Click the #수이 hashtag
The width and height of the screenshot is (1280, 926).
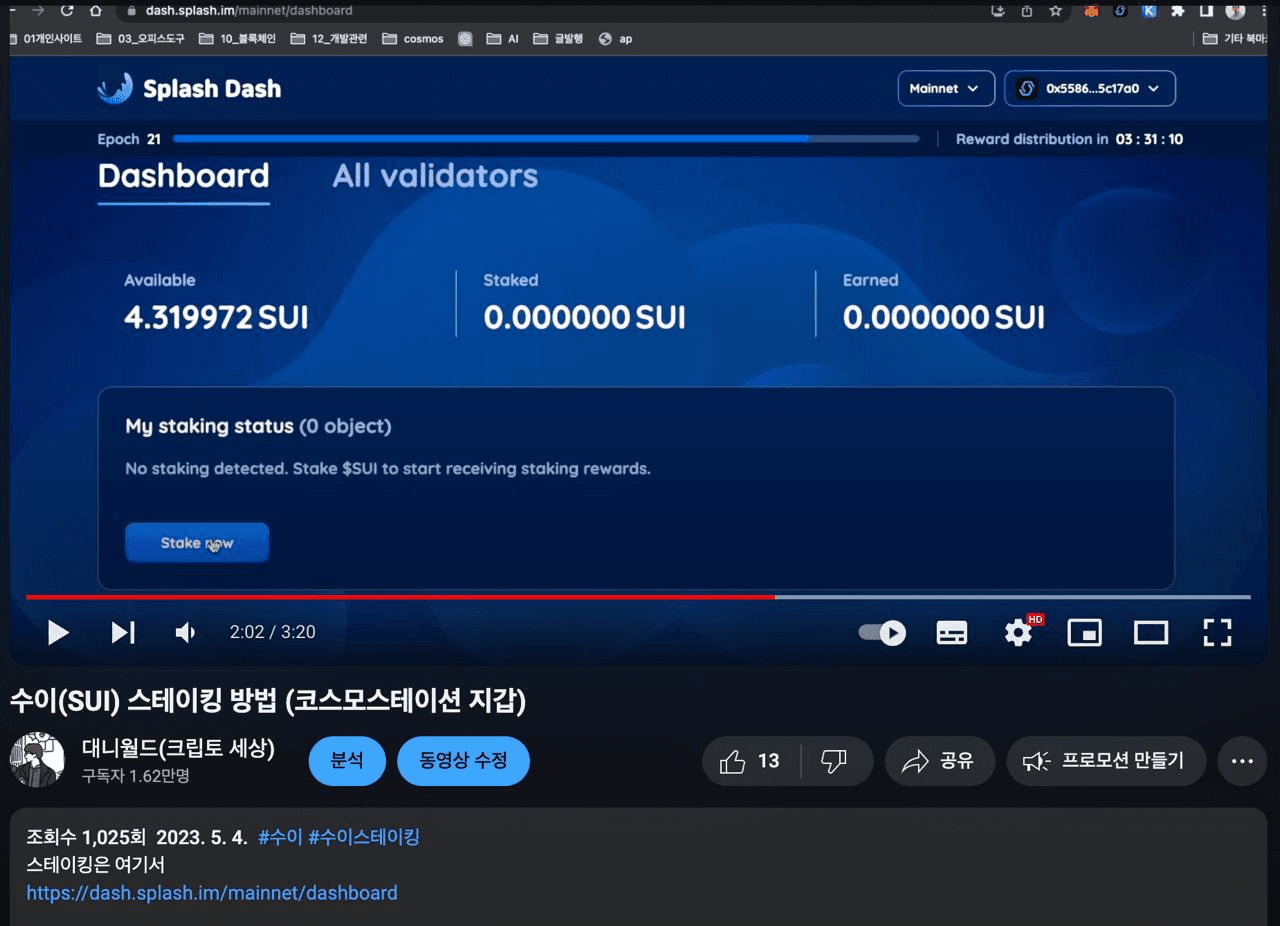(280, 837)
